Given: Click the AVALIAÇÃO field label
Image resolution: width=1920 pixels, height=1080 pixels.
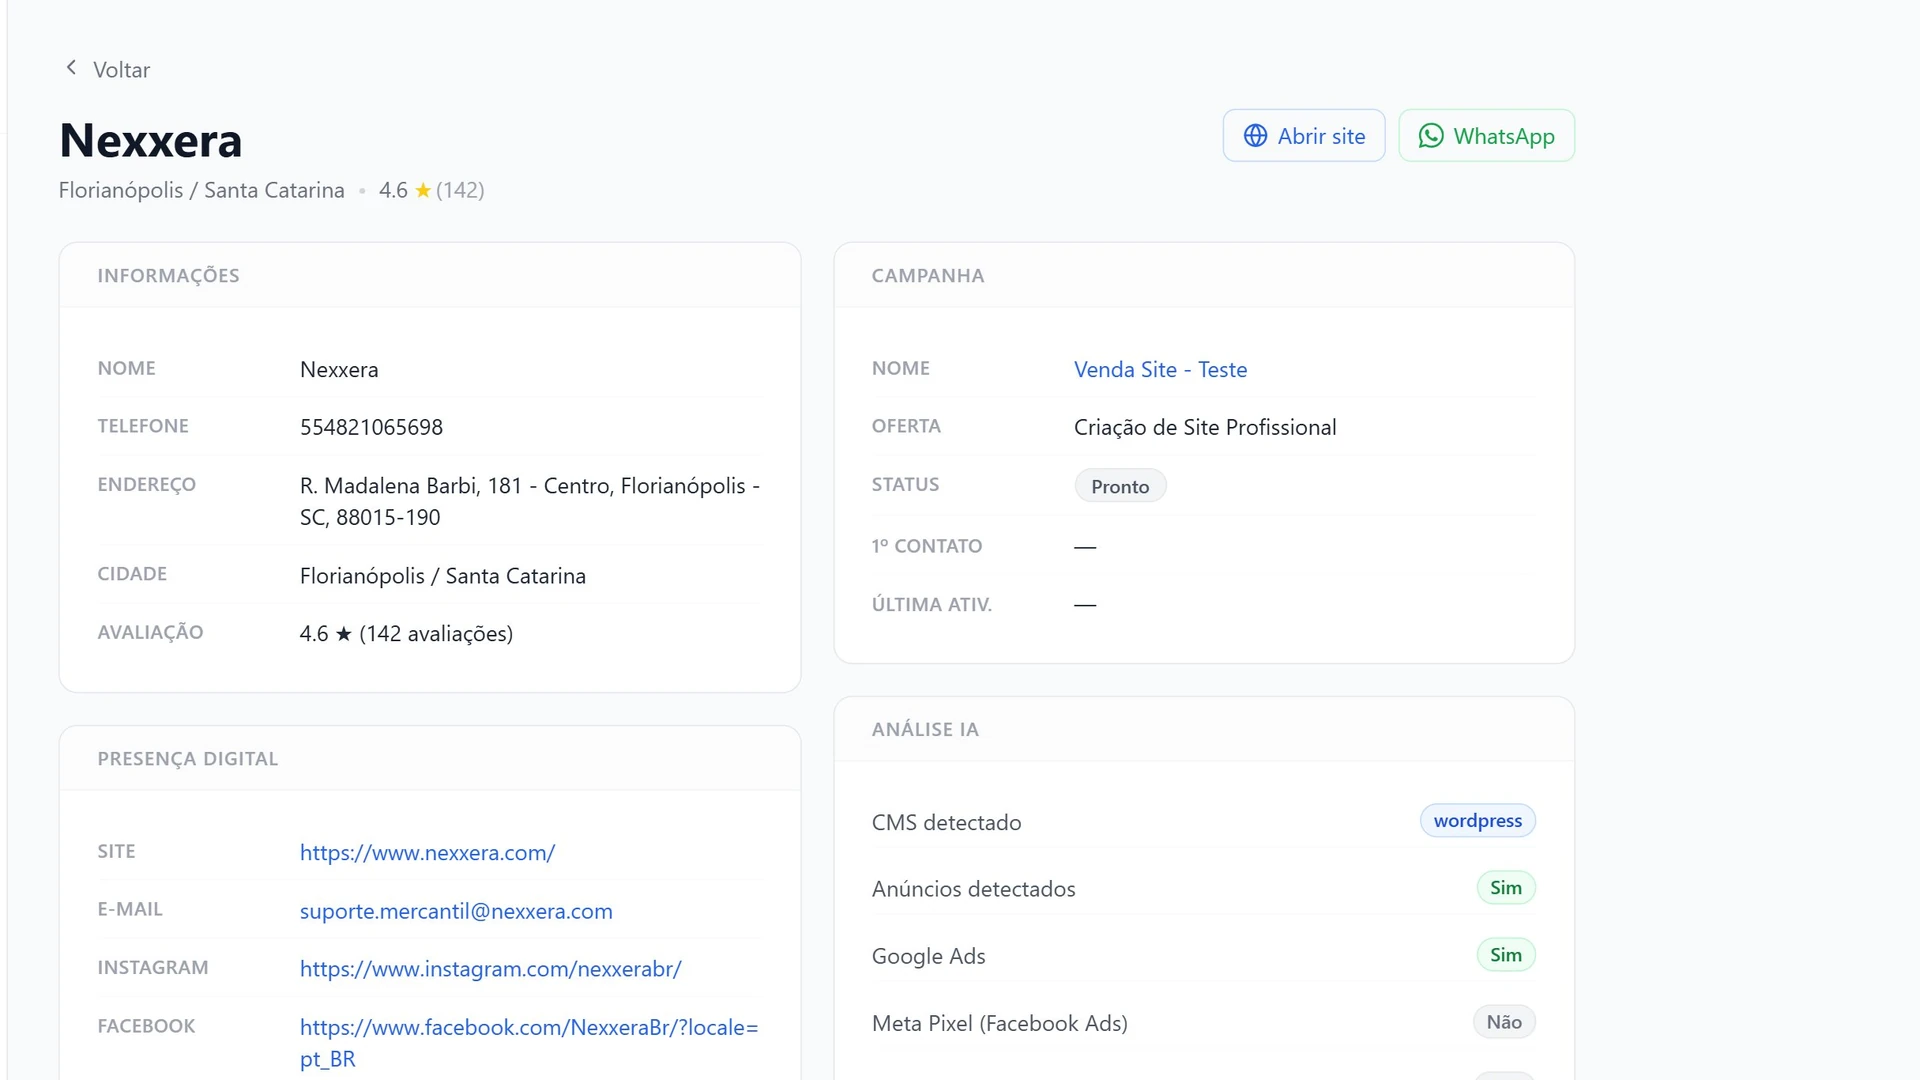Looking at the screenshot, I should (150, 632).
